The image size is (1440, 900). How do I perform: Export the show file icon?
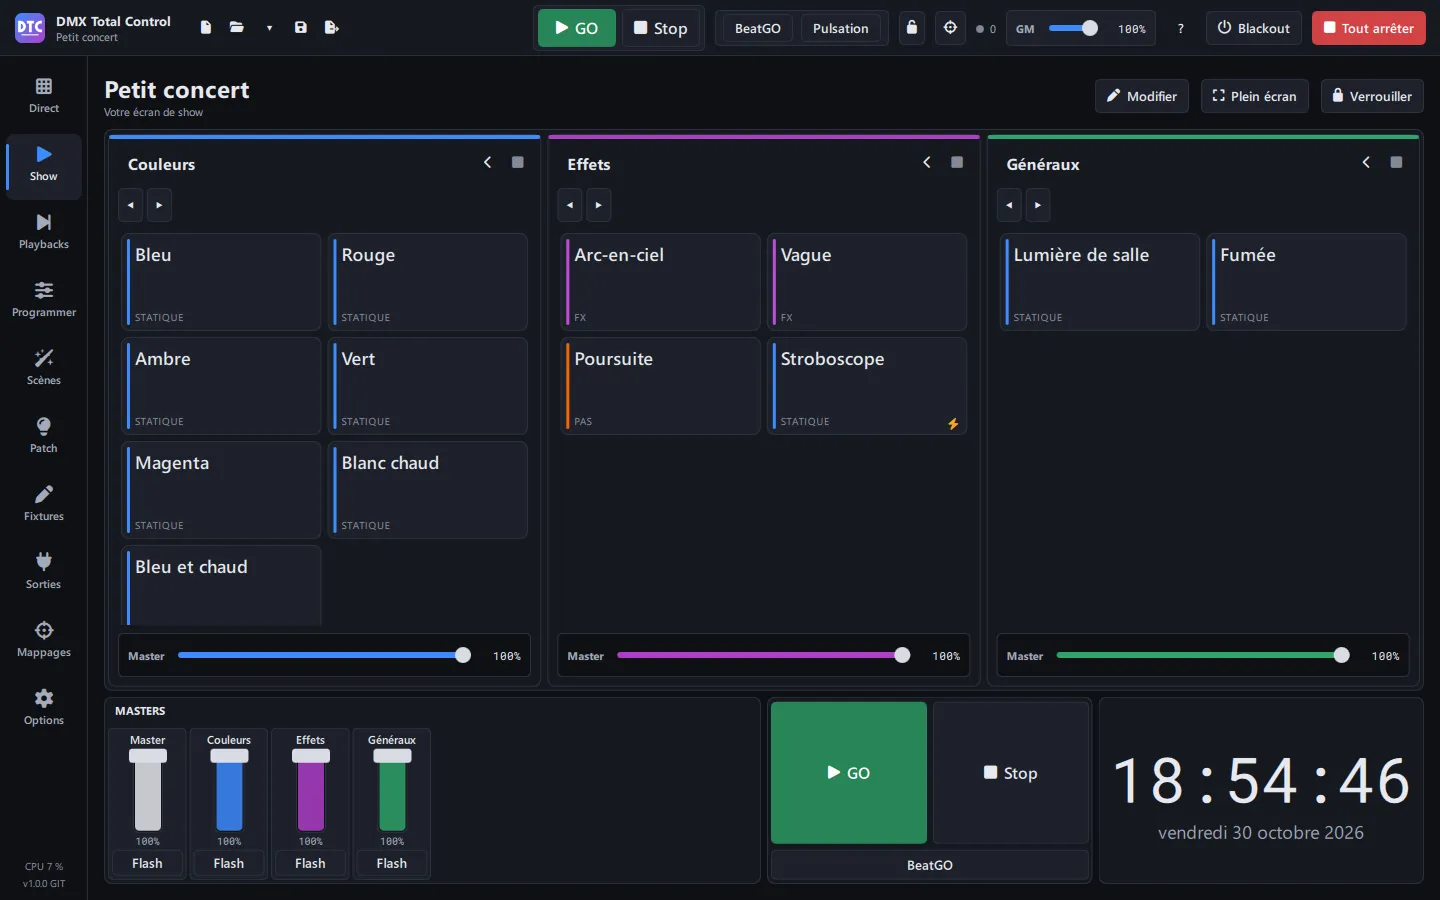point(332,28)
